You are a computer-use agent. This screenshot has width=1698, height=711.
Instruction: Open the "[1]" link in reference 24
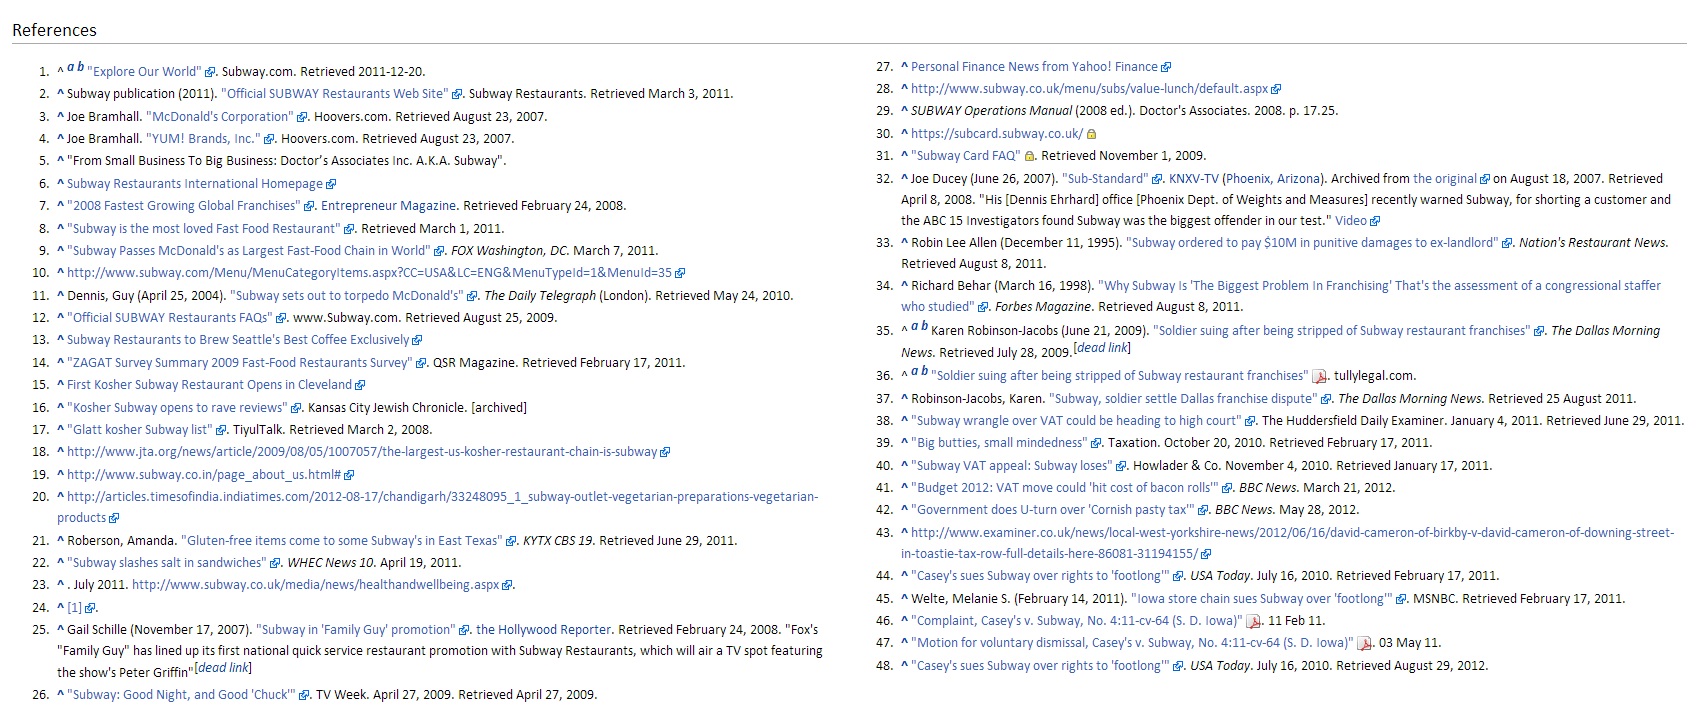[x=74, y=608]
